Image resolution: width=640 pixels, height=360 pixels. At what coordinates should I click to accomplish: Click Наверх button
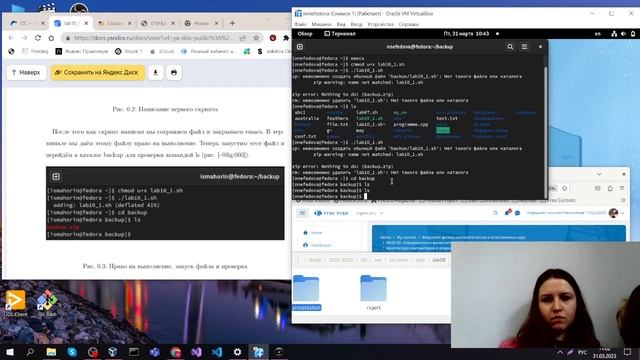tap(26, 72)
